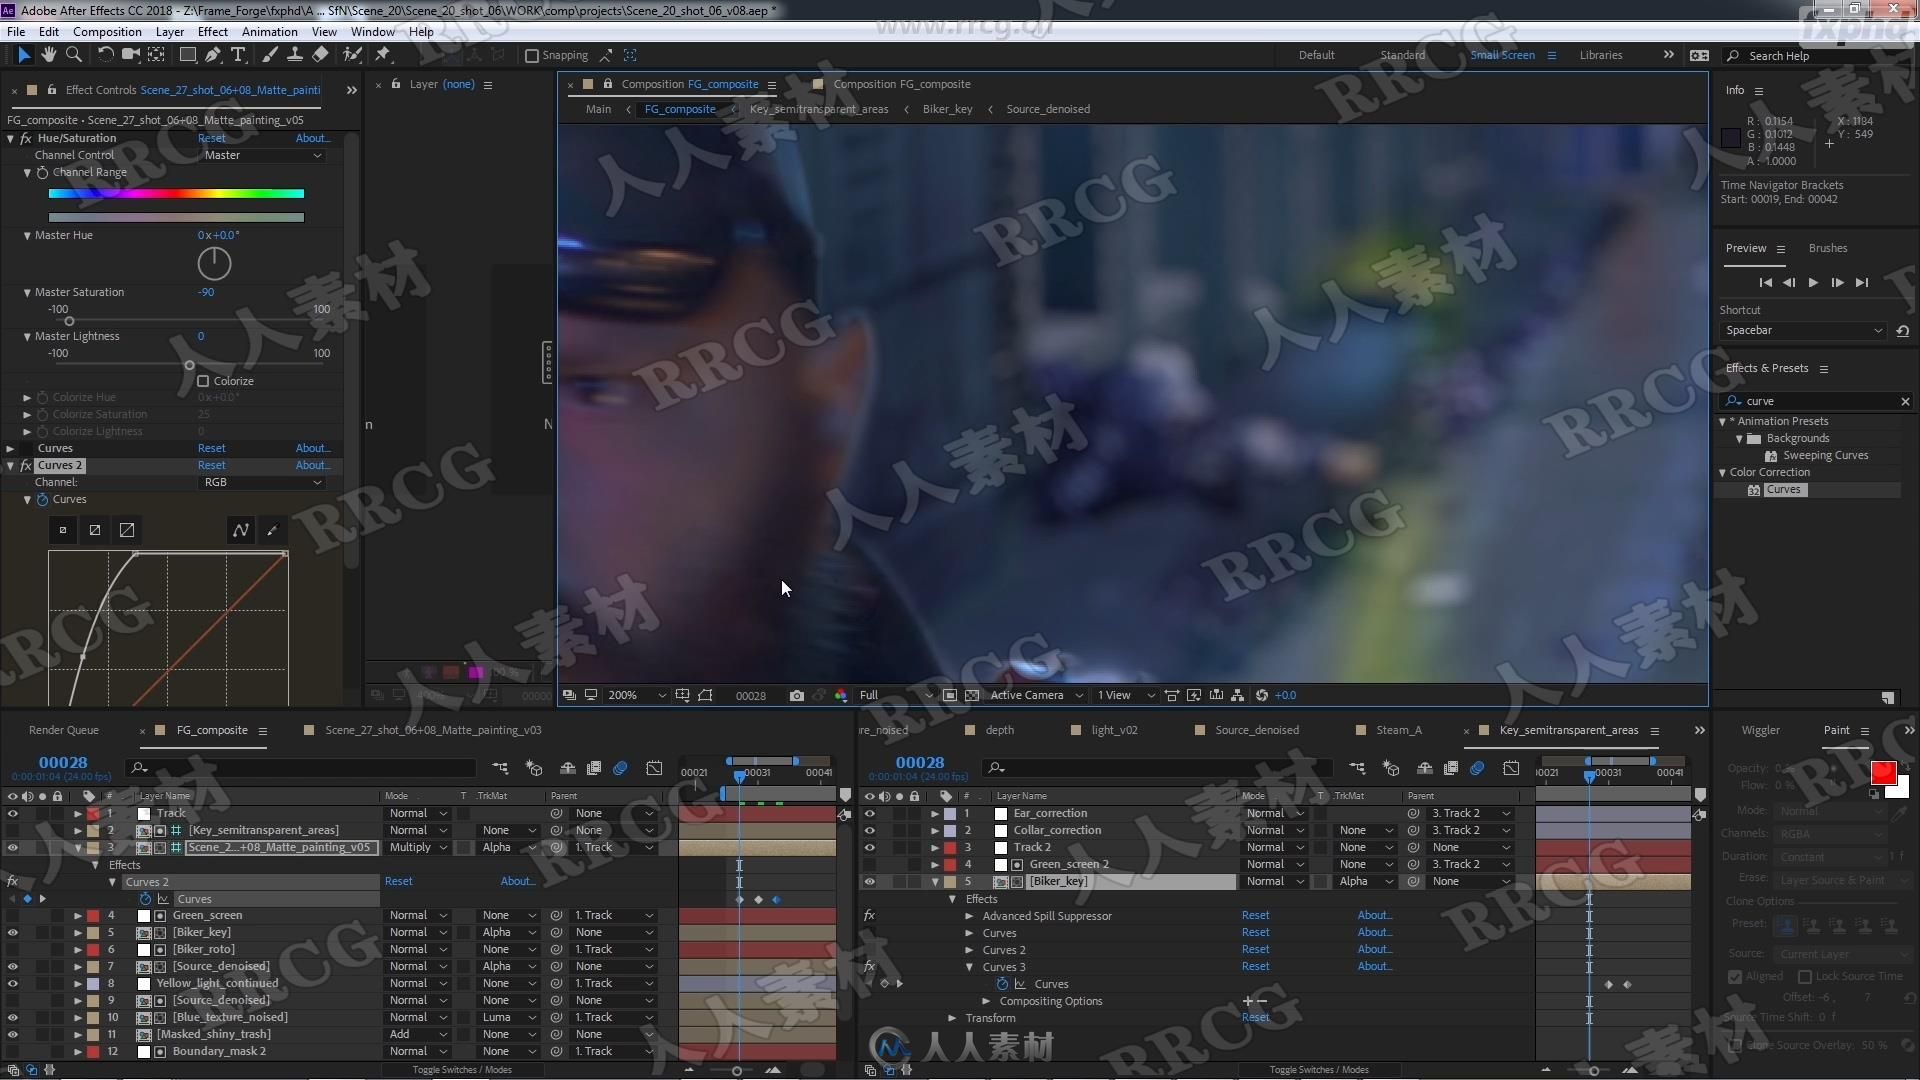
Task: Open the Composition menu
Action: pos(107,31)
